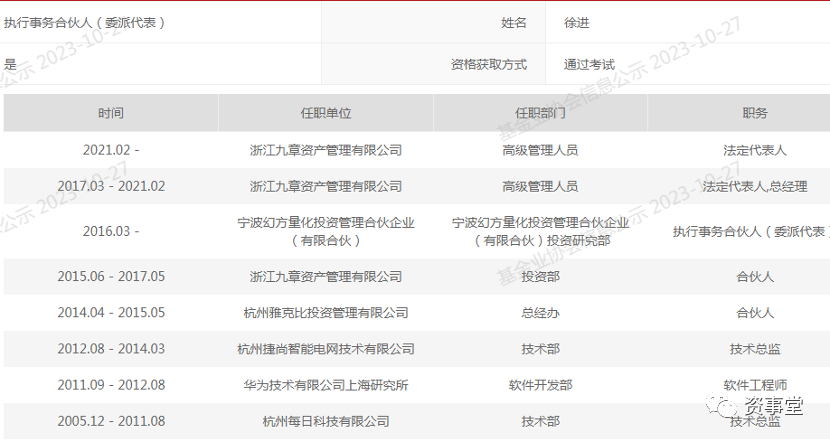Click the 时间 column header
Screen dimensions: 830x442
[x=111, y=113]
